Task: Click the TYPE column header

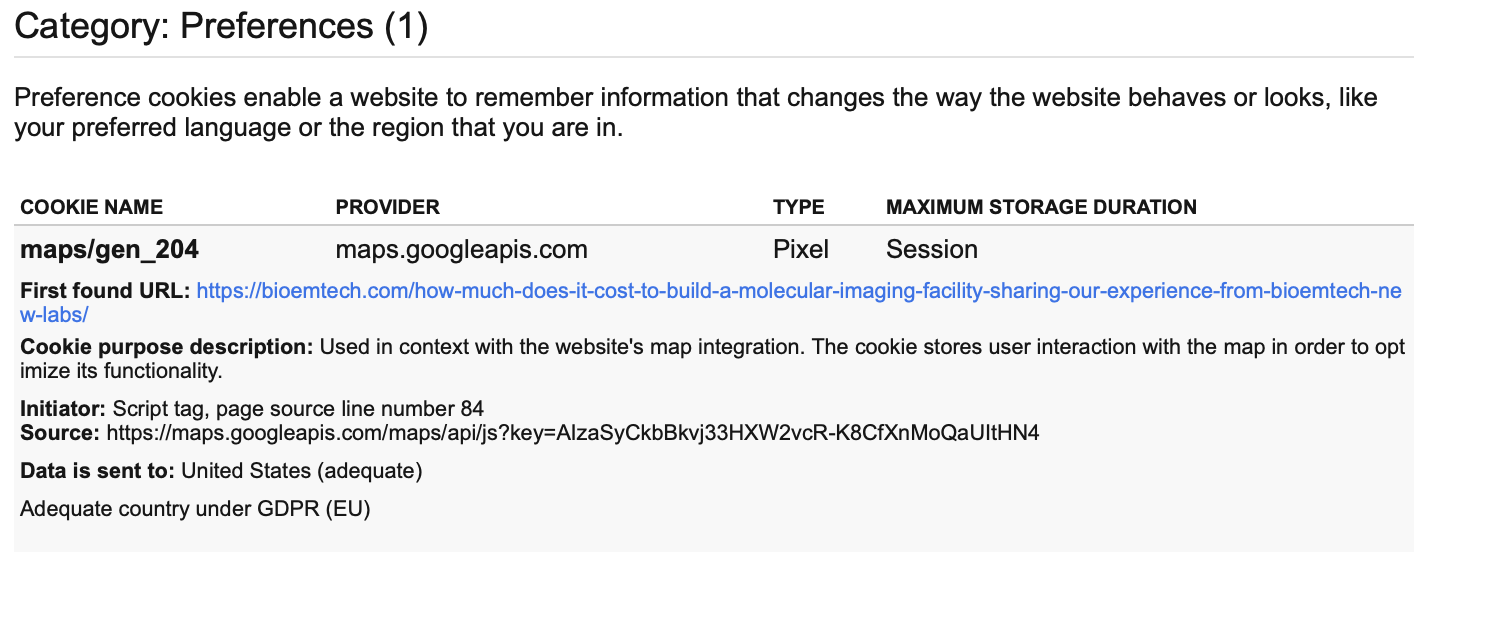Action: pyautogui.click(x=798, y=207)
